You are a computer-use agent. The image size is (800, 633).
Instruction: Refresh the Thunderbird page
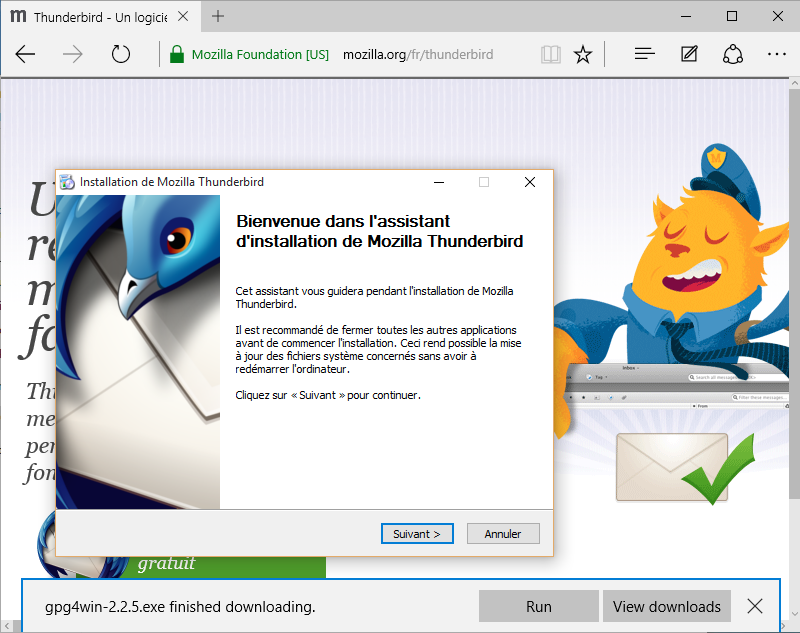coord(121,54)
